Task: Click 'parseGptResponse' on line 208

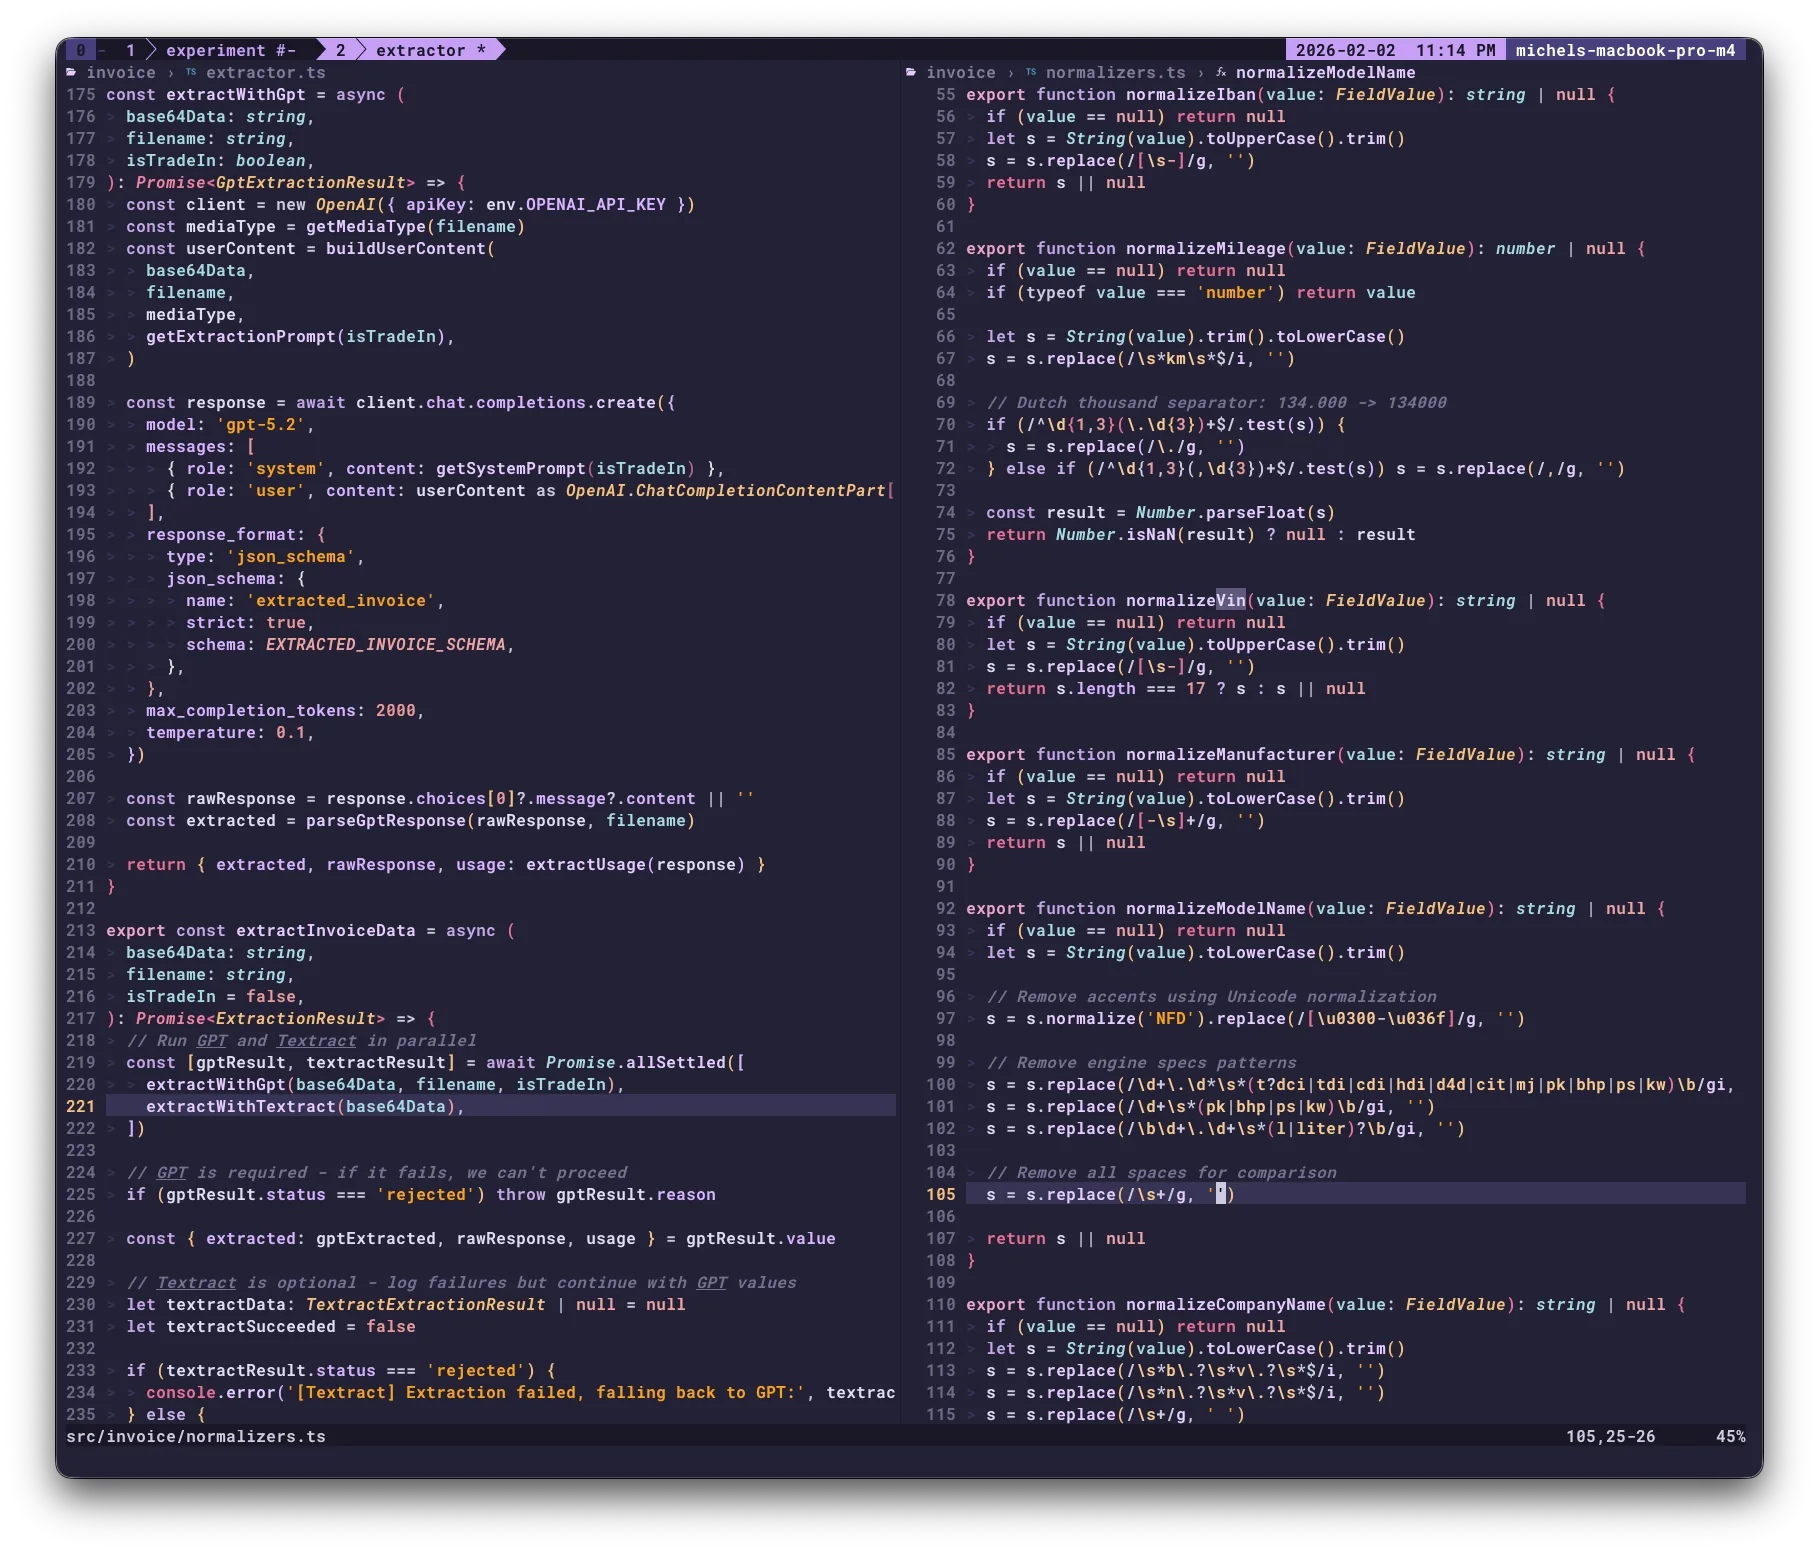Action: click(x=386, y=820)
